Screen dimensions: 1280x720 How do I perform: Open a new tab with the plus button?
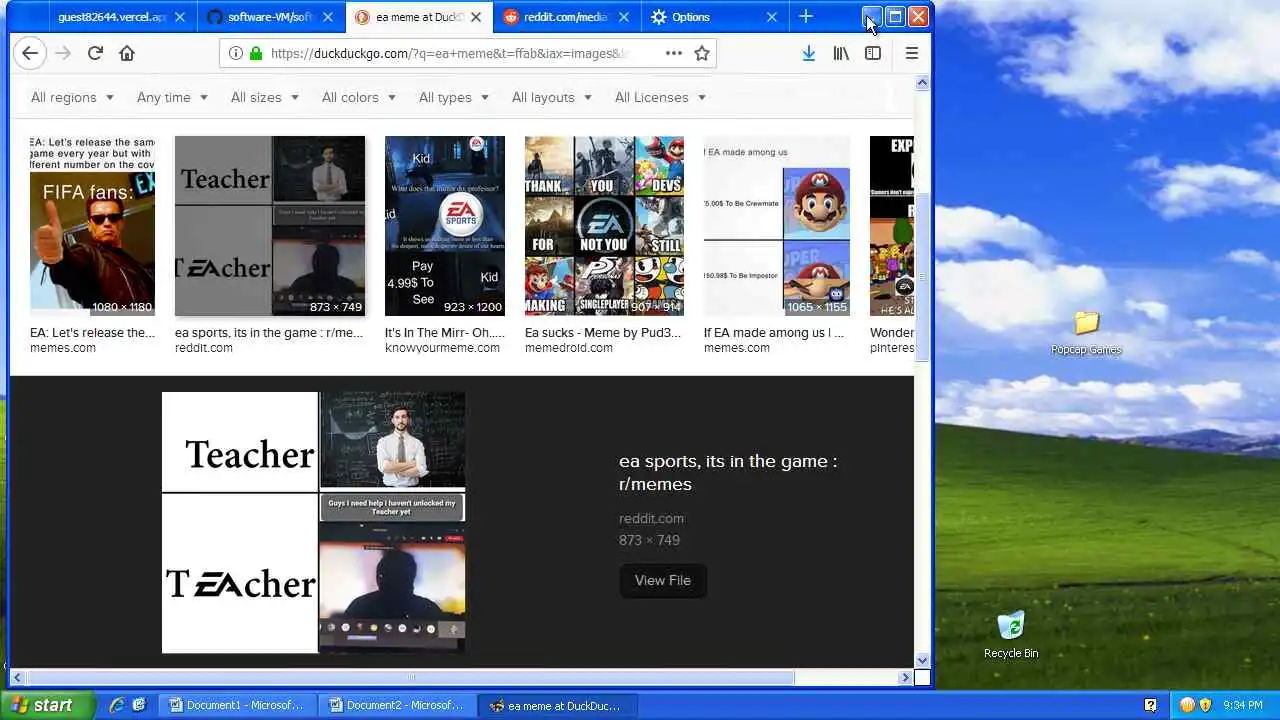pyautogui.click(x=806, y=17)
